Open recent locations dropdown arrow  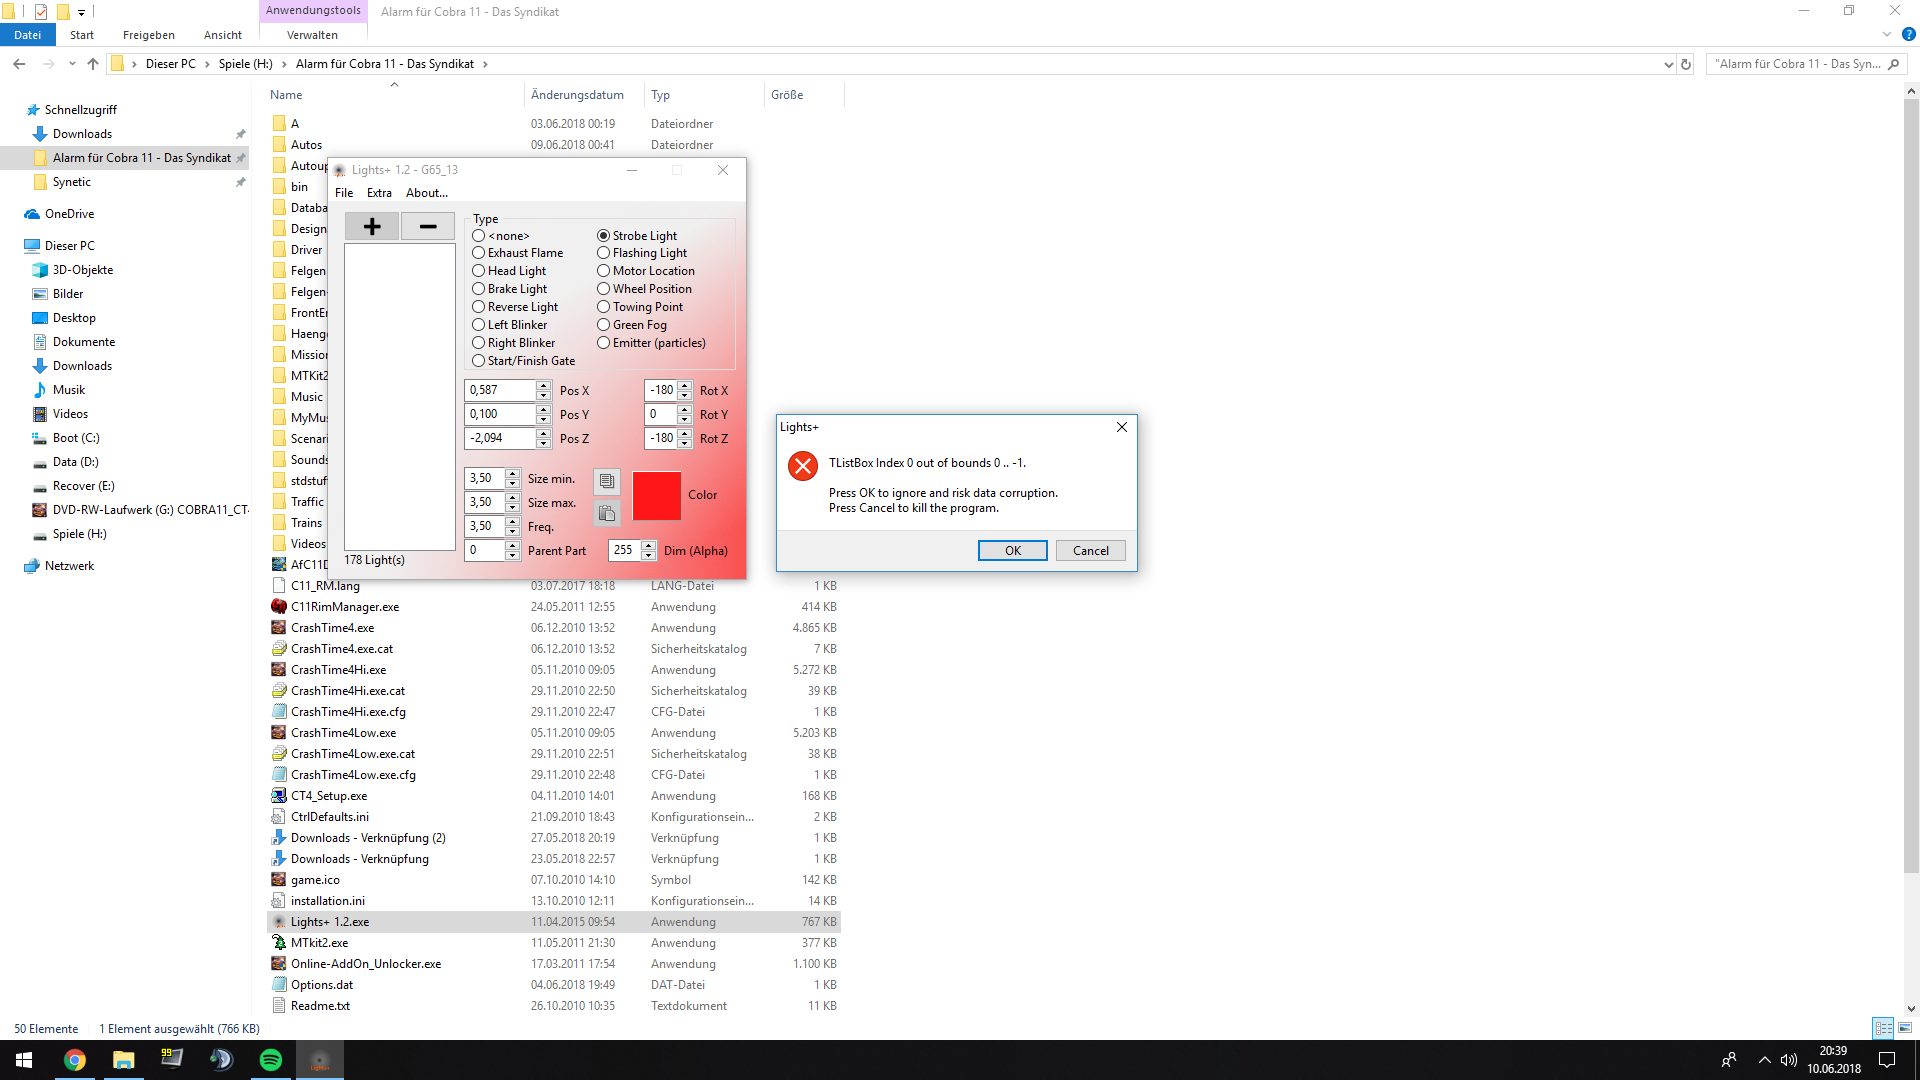point(72,64)
